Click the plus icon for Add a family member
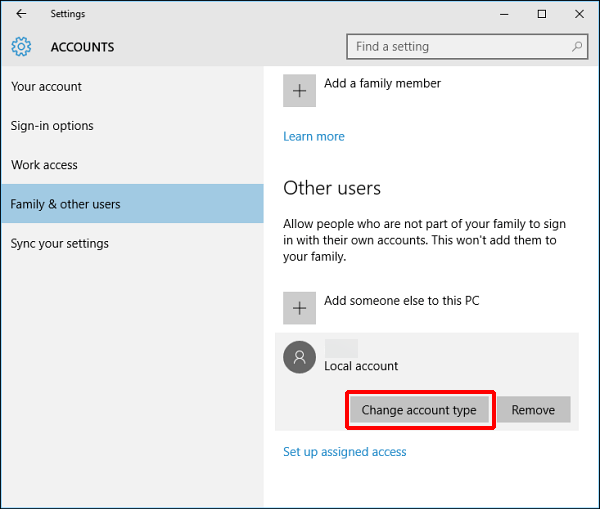This screenshot has width=600, height=509. [300, 89]
